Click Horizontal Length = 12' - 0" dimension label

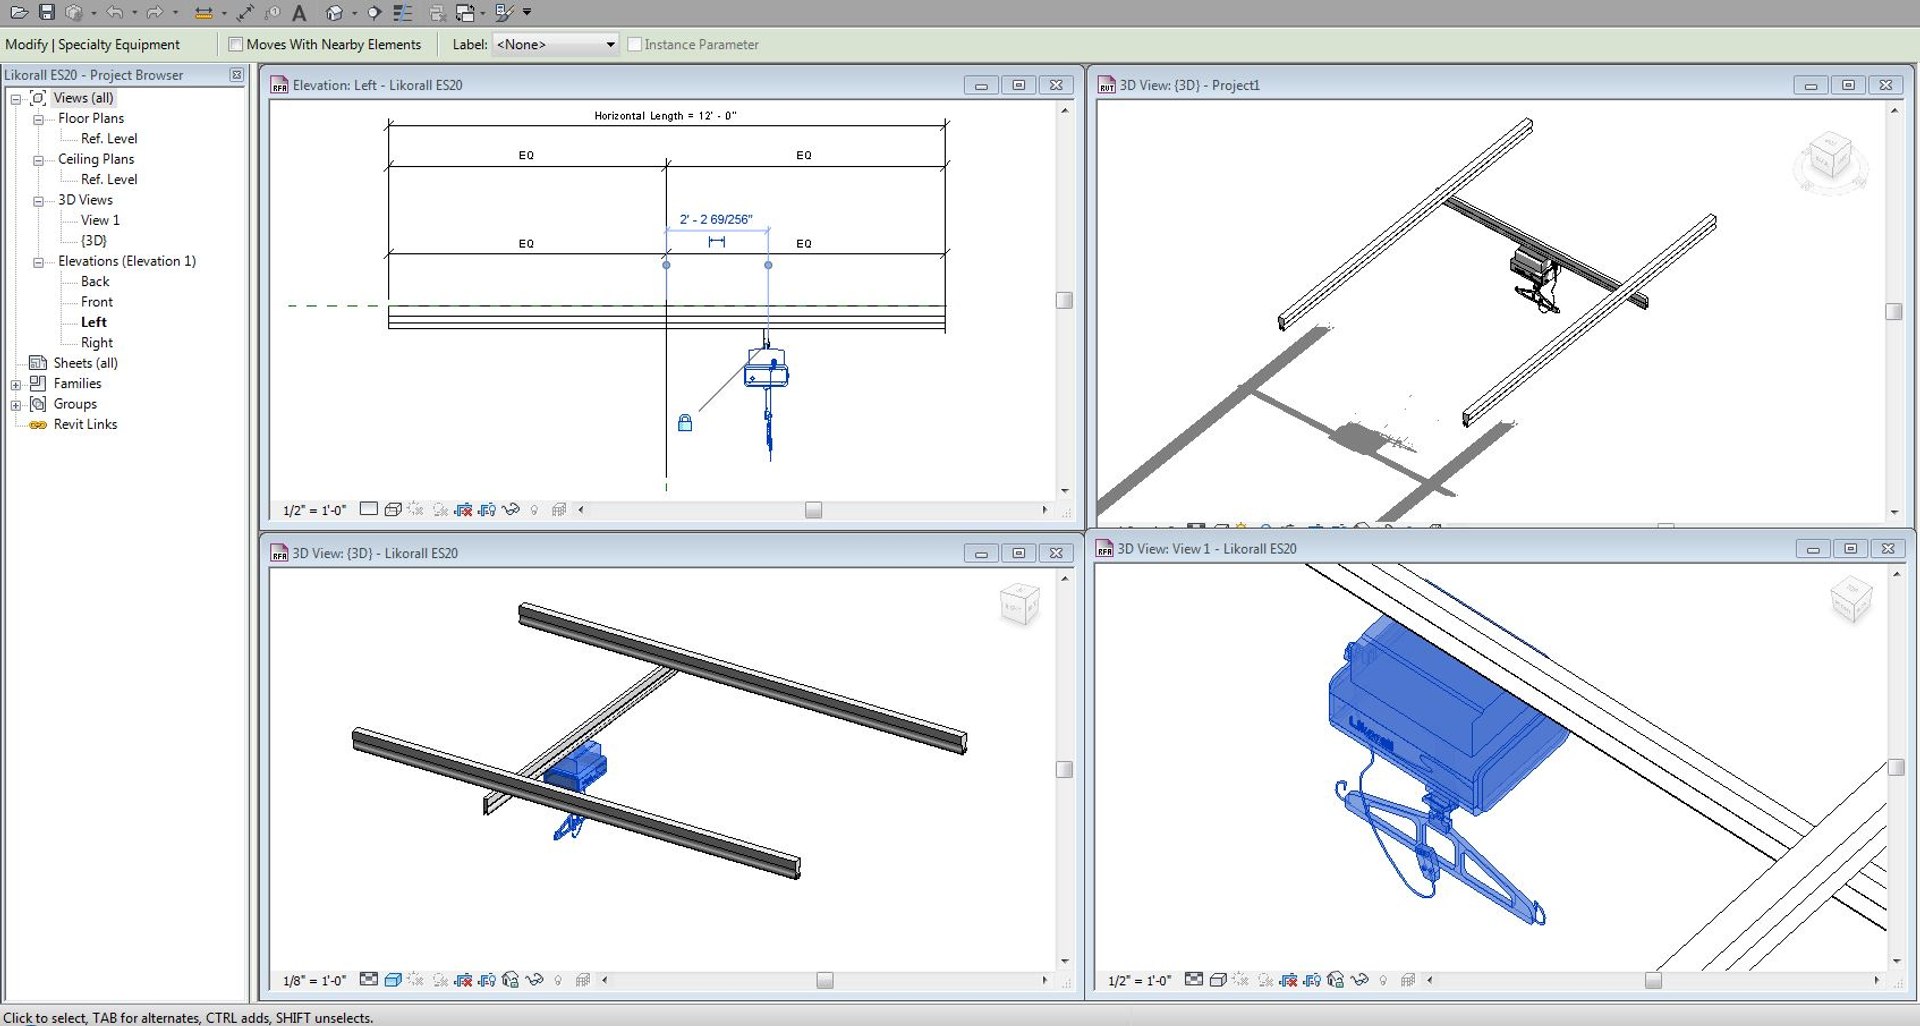point(665,115)
